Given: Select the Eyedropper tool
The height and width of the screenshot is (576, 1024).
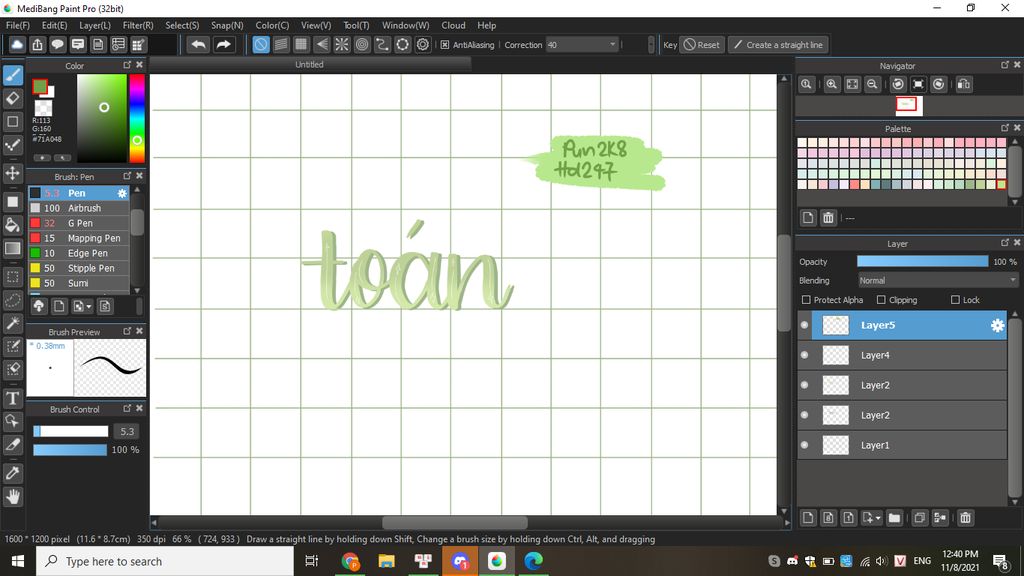Looking at the screenshot, I should point(13,473).
